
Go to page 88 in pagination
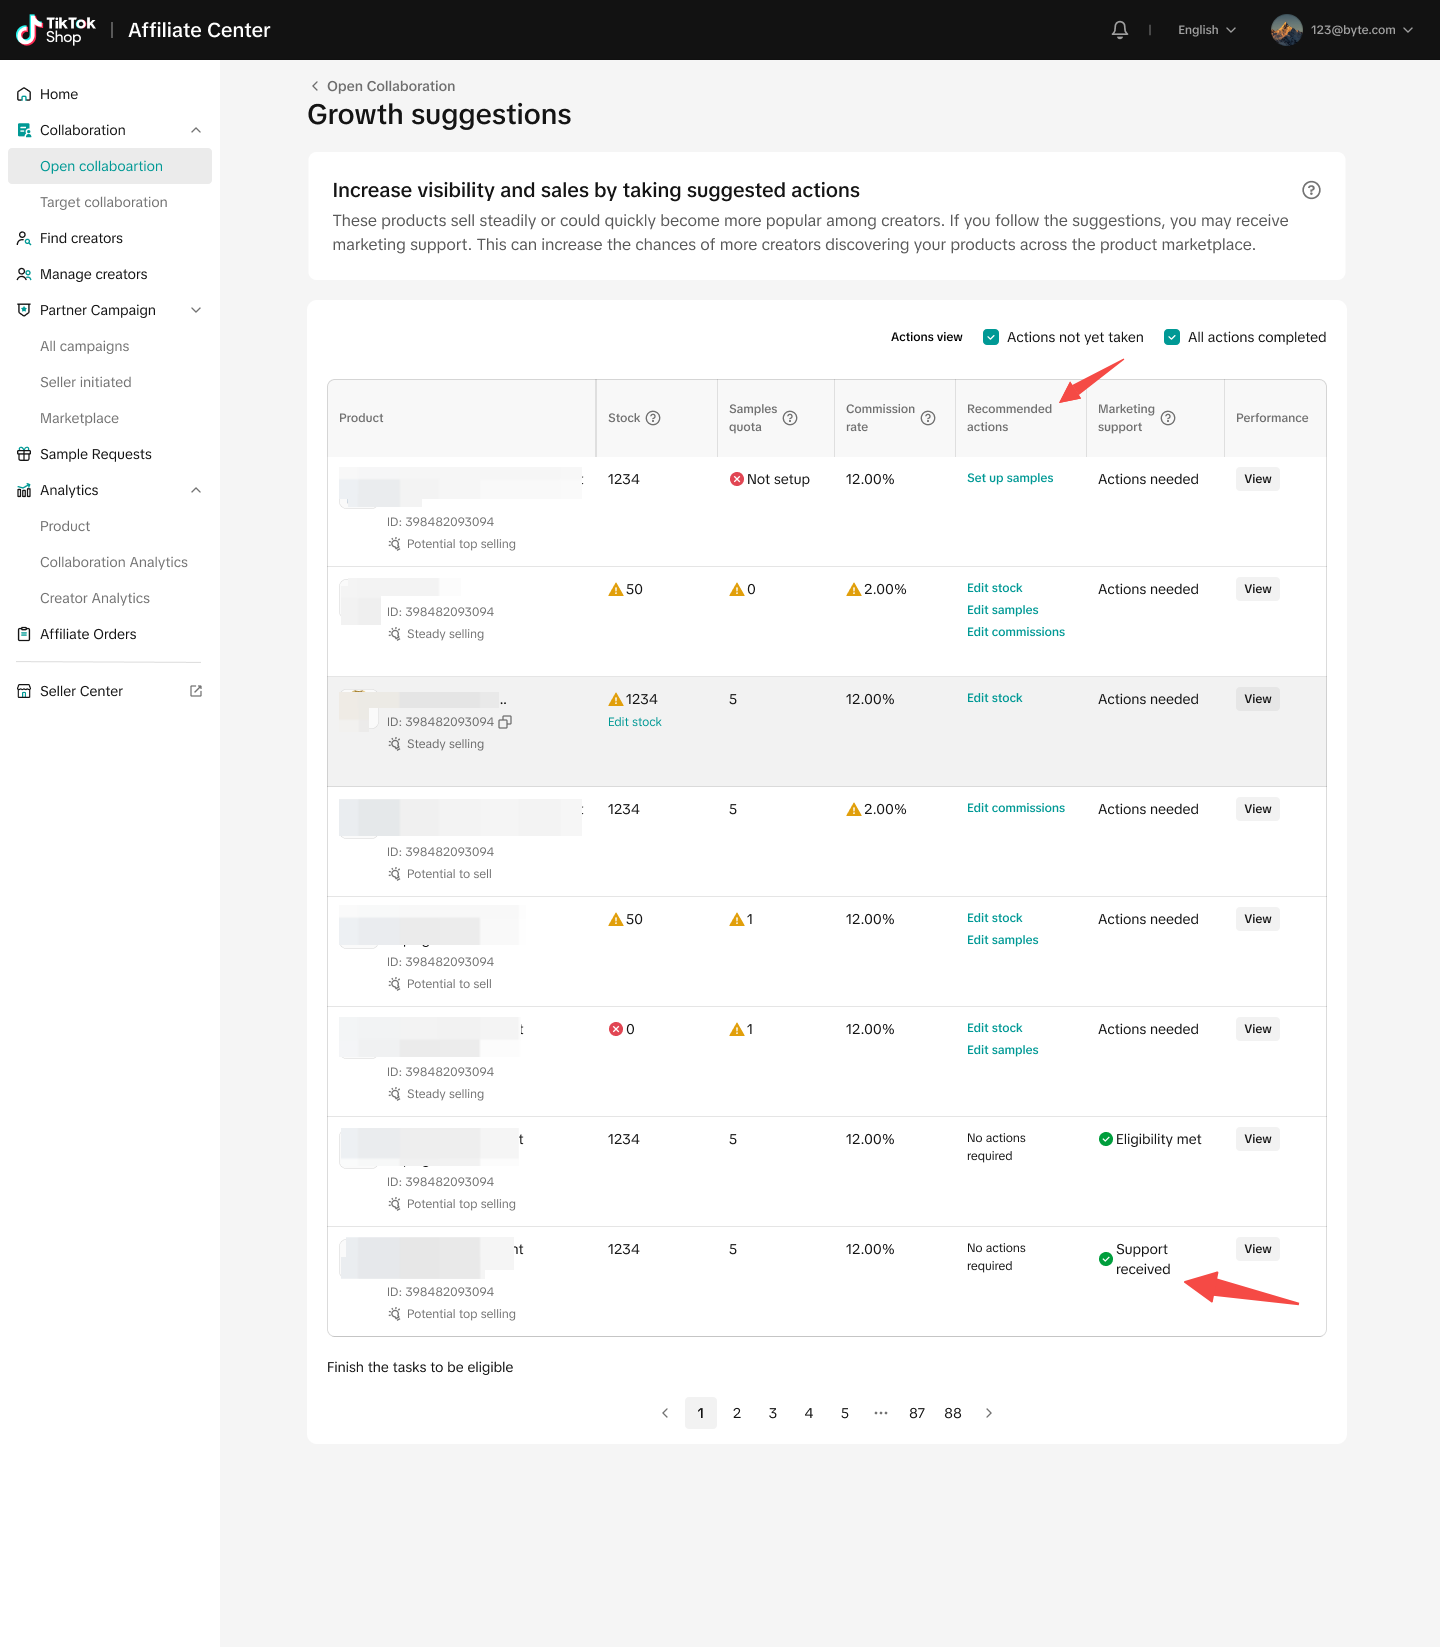[952, 1413]
